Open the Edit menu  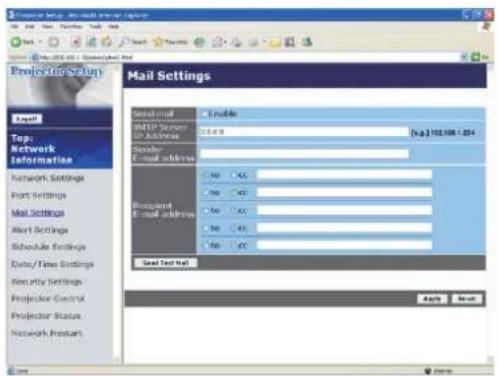tap(30, 27)
